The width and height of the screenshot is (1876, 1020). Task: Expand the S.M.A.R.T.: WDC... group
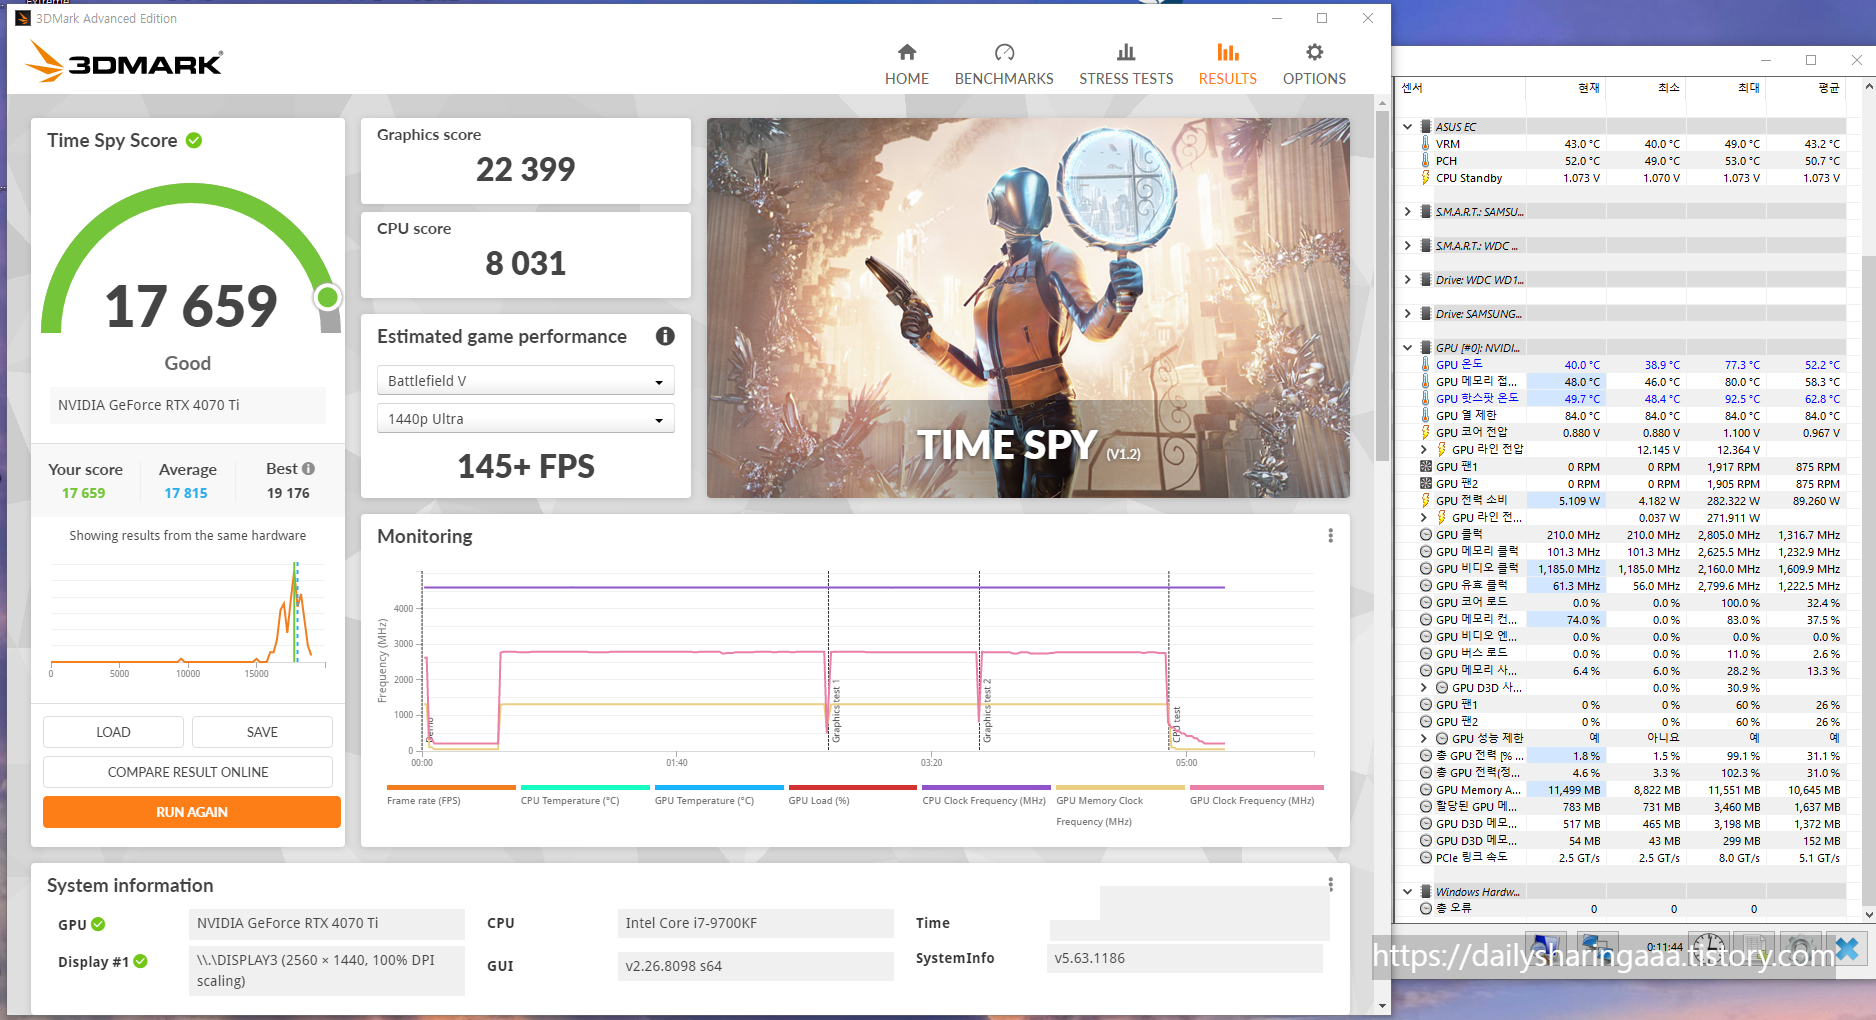tap(1408, 246)
